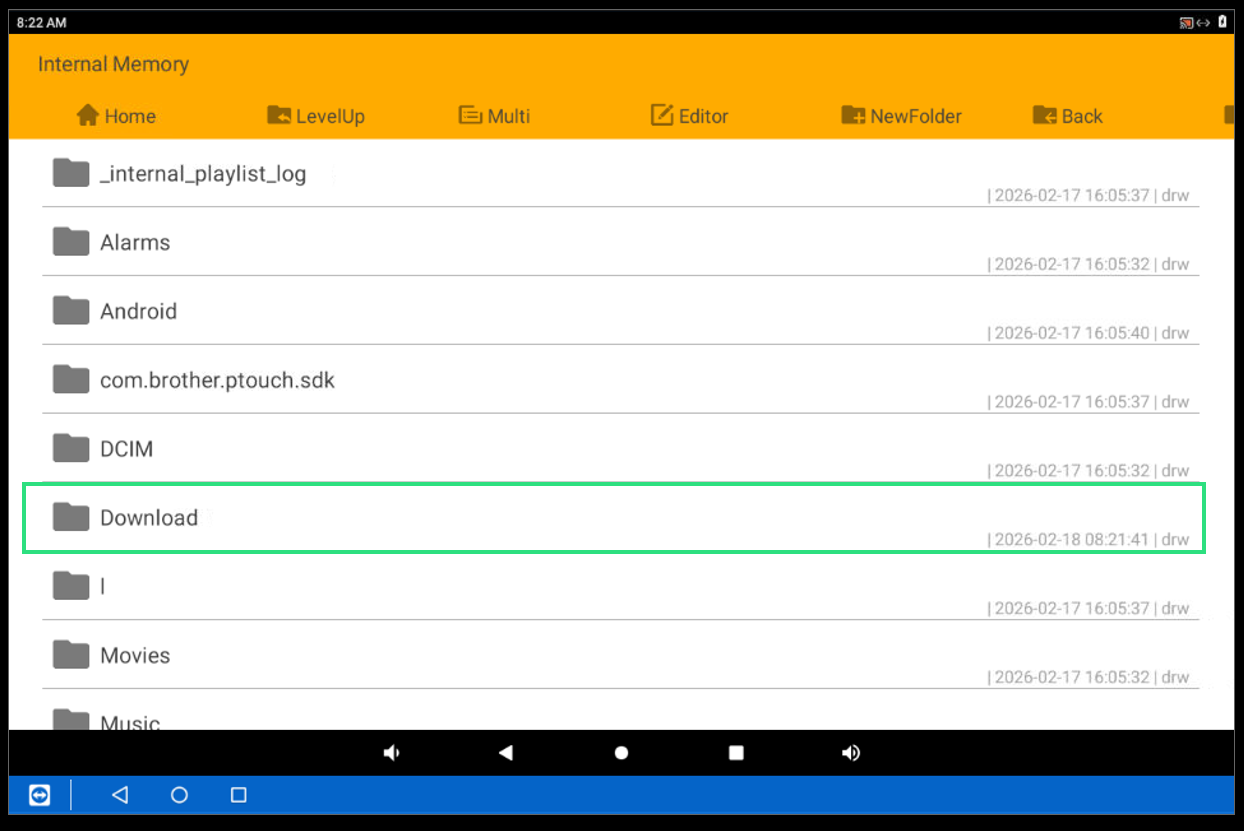Enable Multi selection mode

494,116
